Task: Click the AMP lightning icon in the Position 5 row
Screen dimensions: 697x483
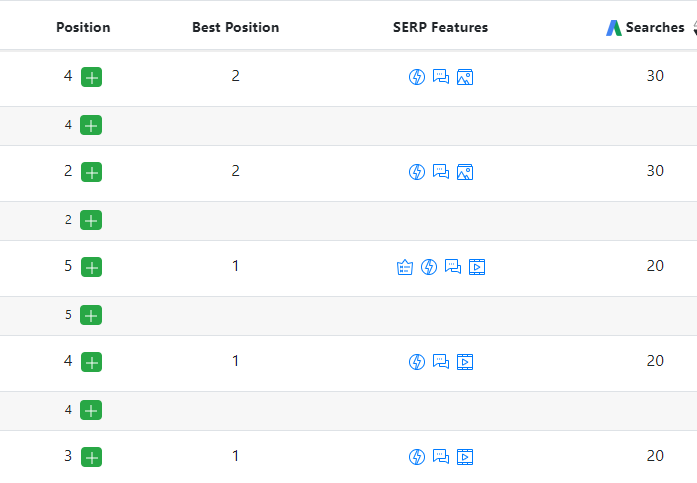Action: (x=429, y=267)
